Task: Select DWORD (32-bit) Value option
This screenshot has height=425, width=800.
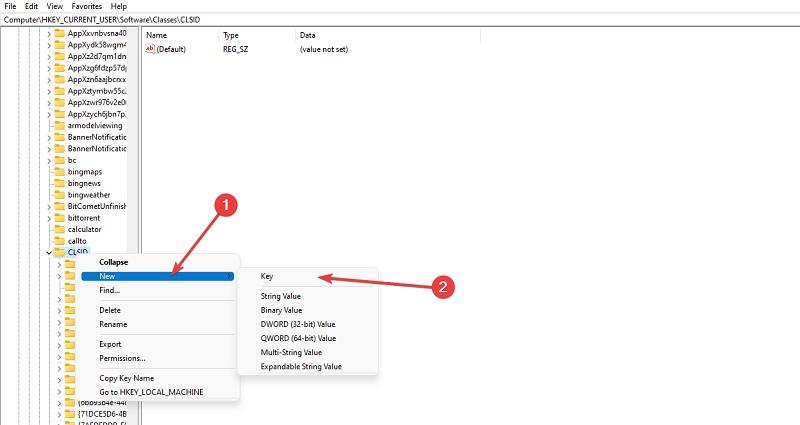Action: [298, 324]
